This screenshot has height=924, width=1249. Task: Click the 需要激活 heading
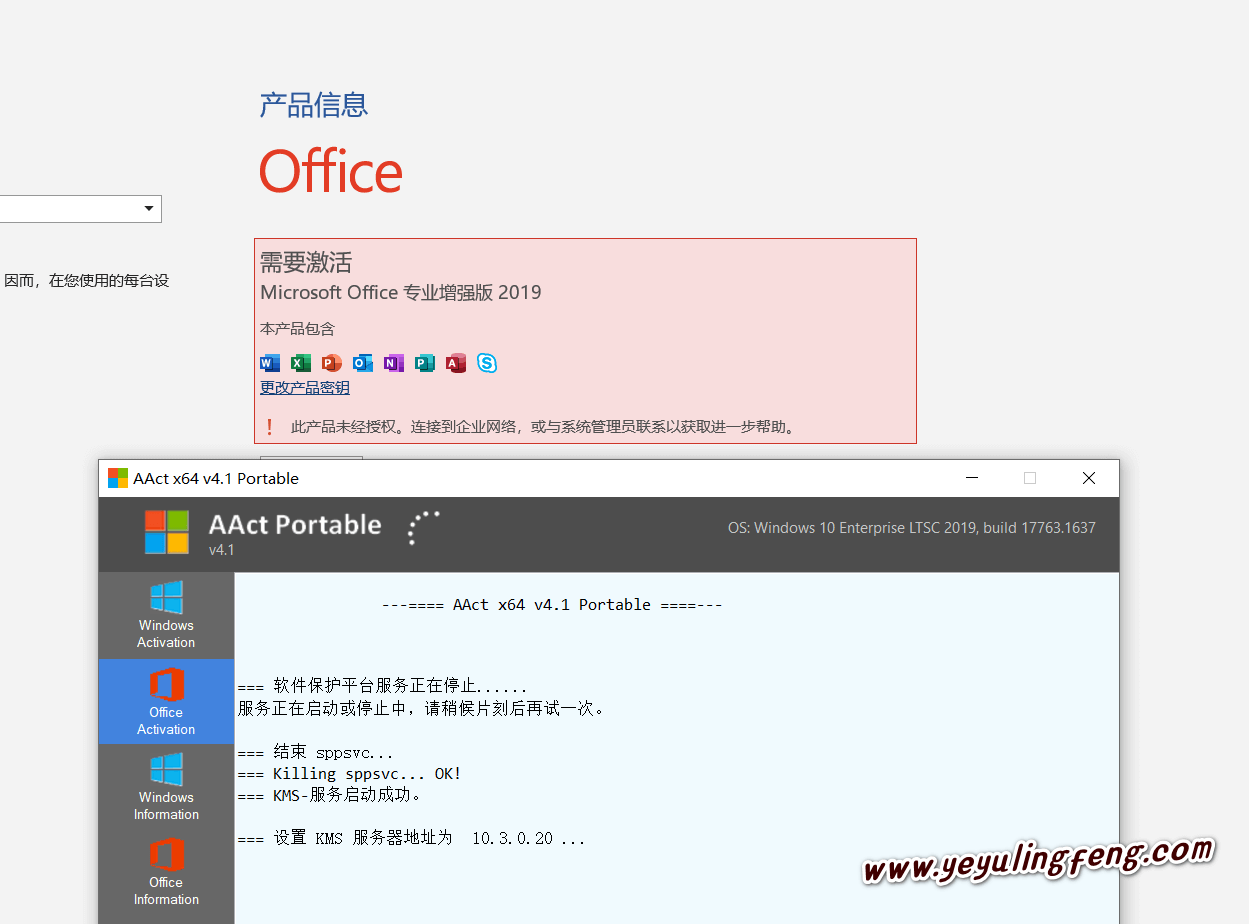tap(306, 262)
